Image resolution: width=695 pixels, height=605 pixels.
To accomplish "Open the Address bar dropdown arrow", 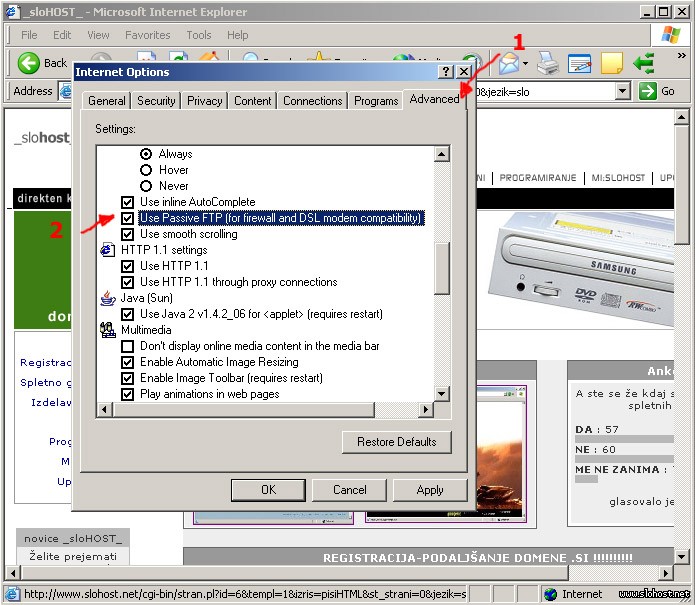I will coord(623,91).
